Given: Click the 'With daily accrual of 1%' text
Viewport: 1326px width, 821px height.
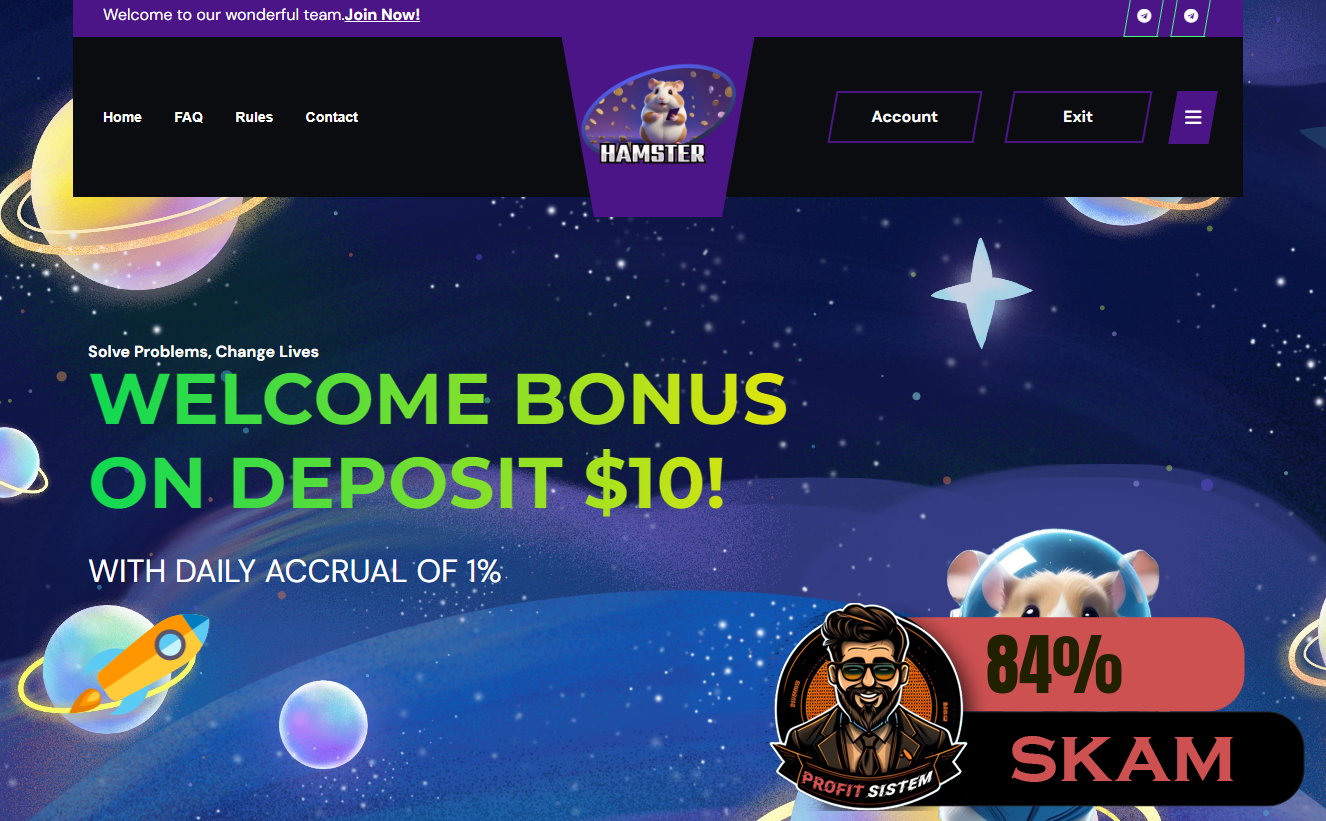Looking at the screenshot, I should pyautogui.click(x=295, y=572).
